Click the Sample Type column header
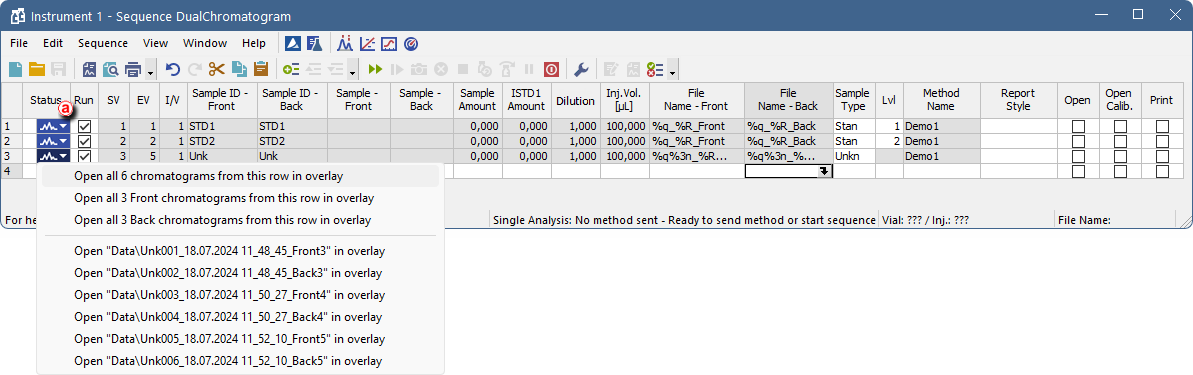Image resolution: width=1193 pixels, height=375 pixels. (x=852, y=100)
